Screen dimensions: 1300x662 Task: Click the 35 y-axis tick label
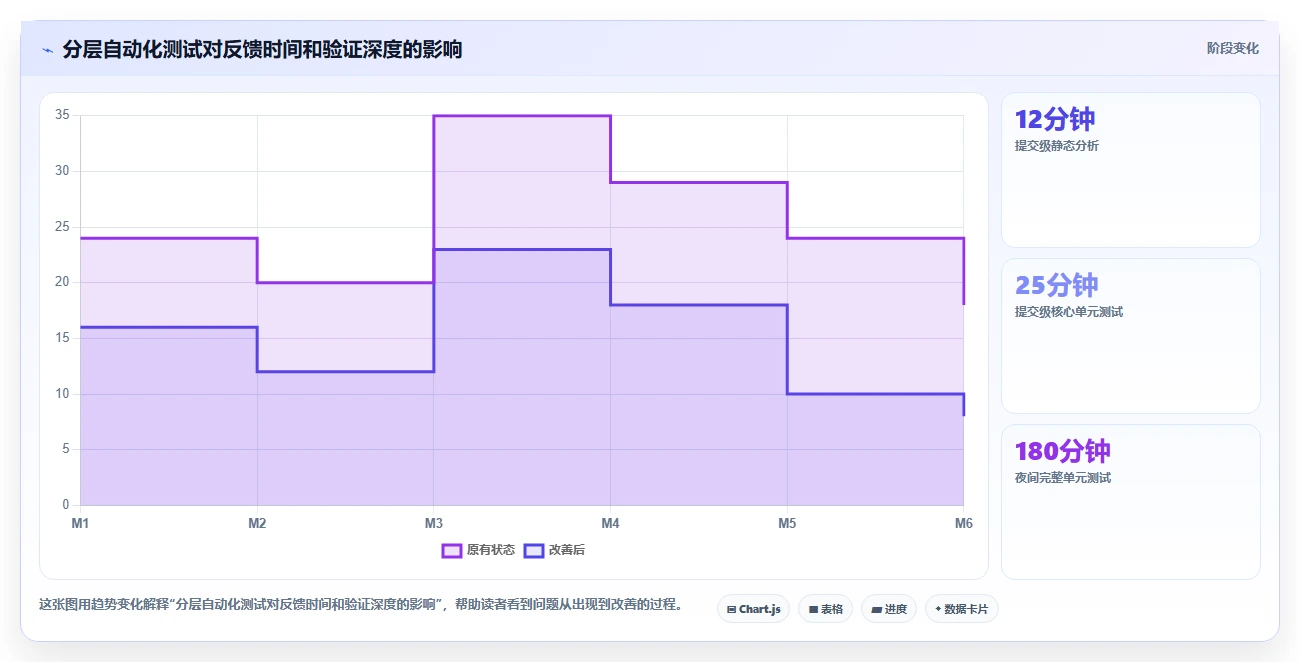click(x=62, y=115)
